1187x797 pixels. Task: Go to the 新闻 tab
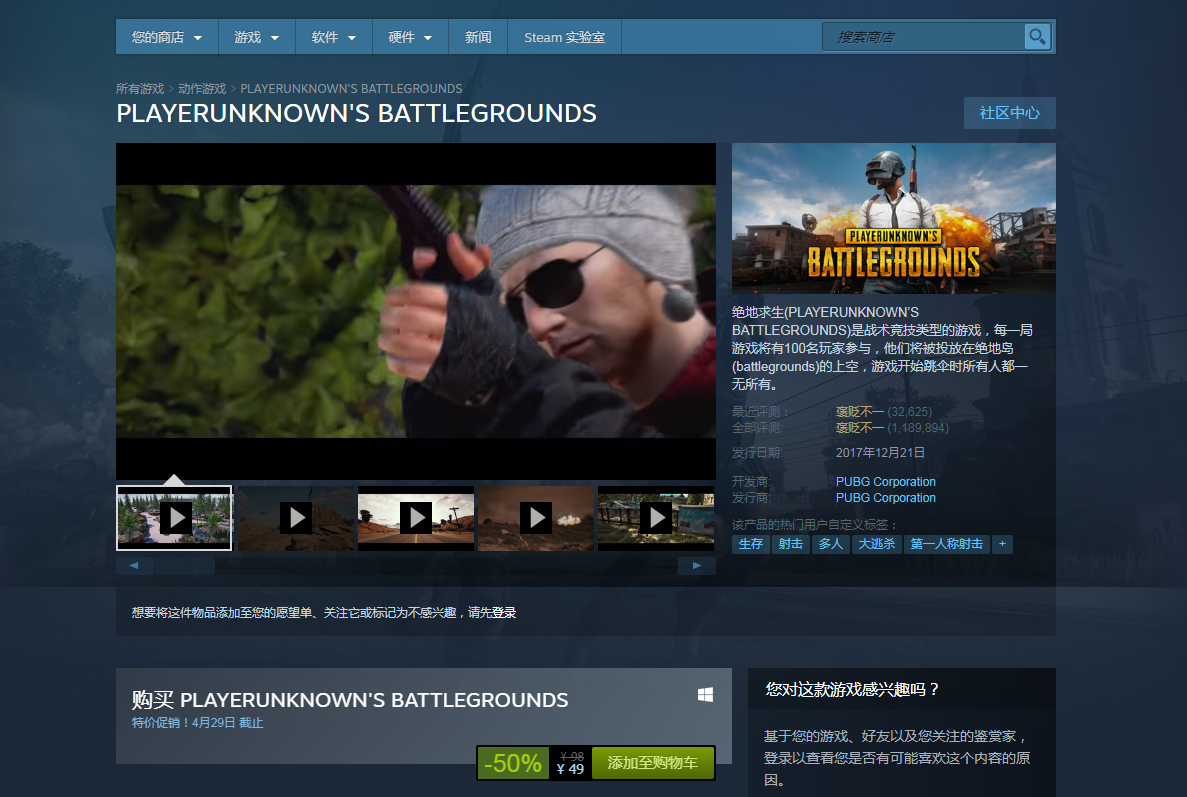coord(478,37)
